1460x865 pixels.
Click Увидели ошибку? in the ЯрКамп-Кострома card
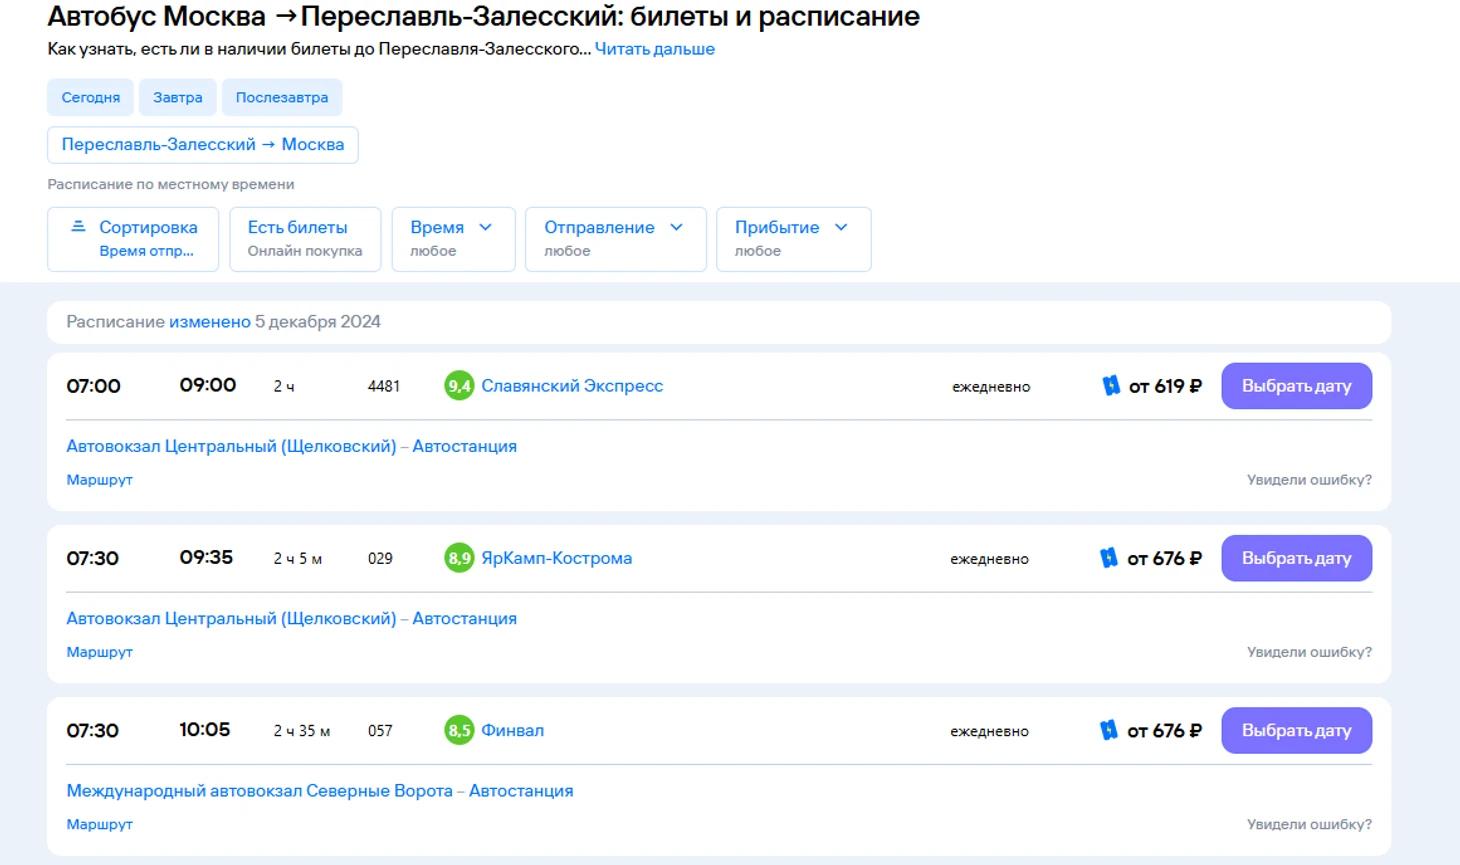1308,652
